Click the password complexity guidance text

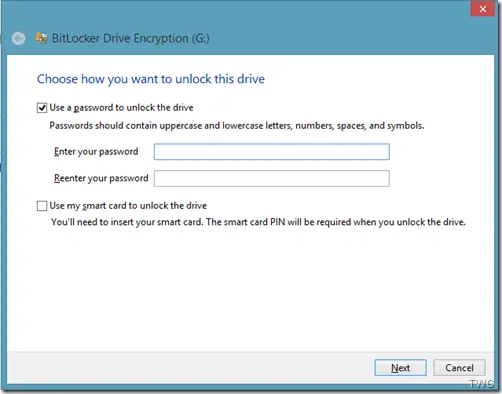[237, 126]
